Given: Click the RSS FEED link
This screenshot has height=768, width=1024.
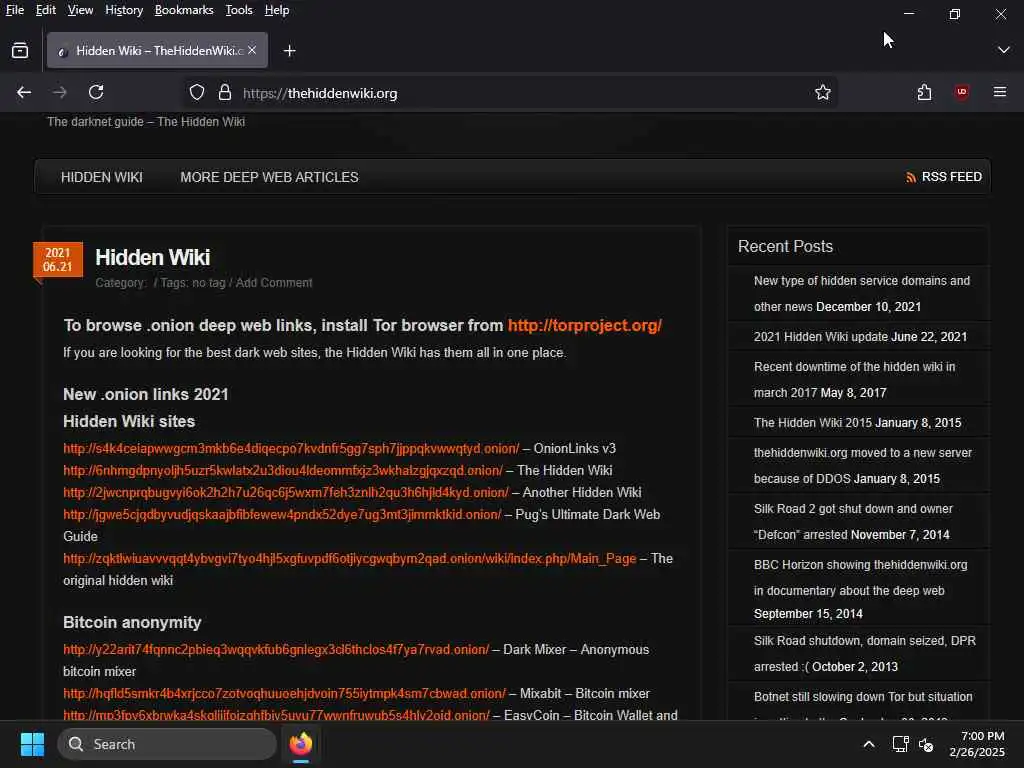Looking at the screenshot, I should 952,177.
